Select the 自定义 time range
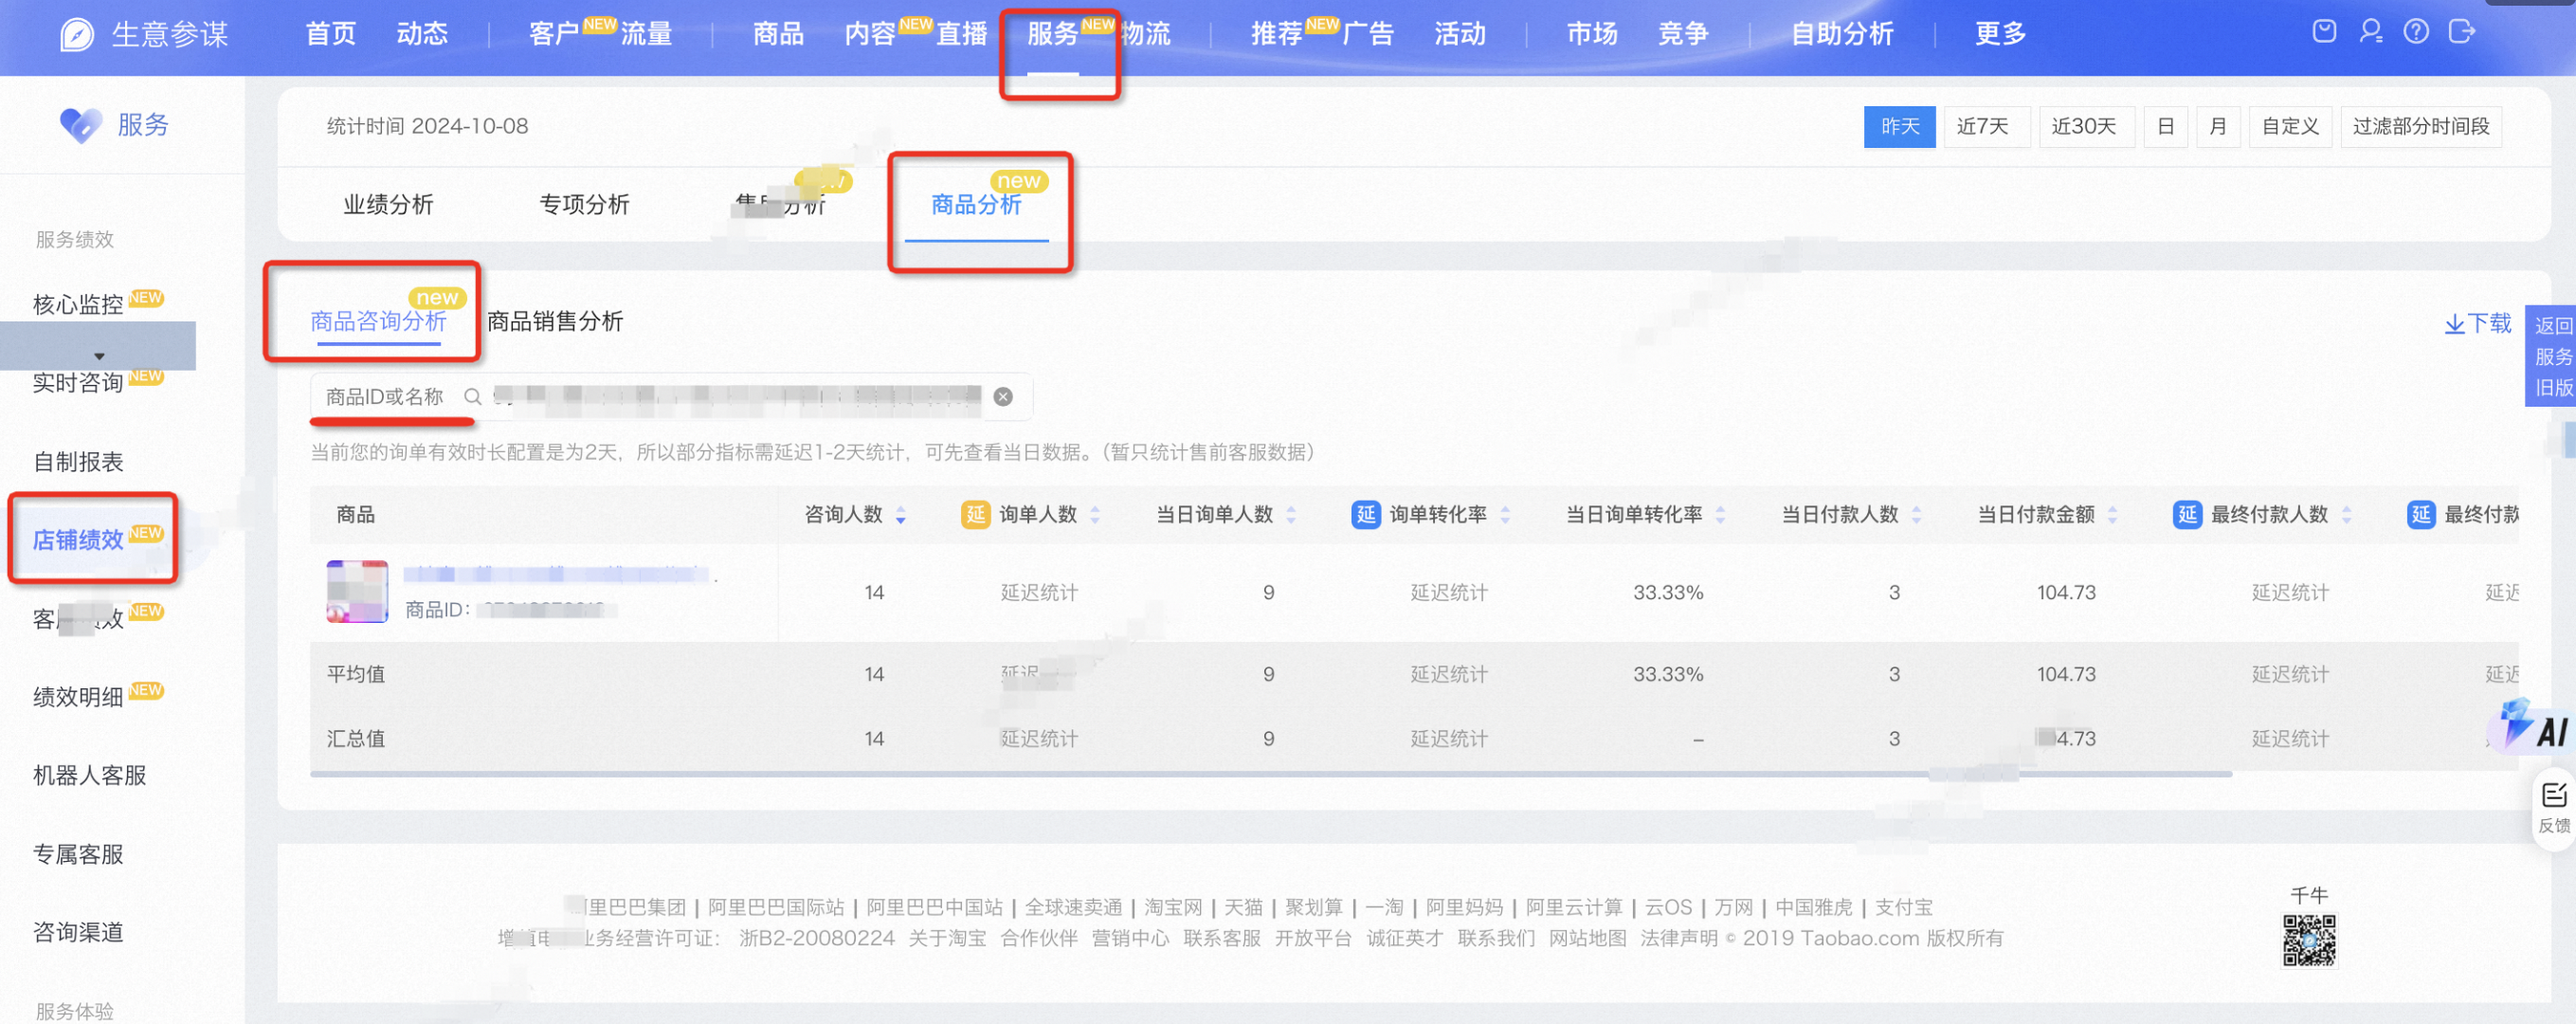The image size is (2576, 1024). click(x=2290, y=127)
